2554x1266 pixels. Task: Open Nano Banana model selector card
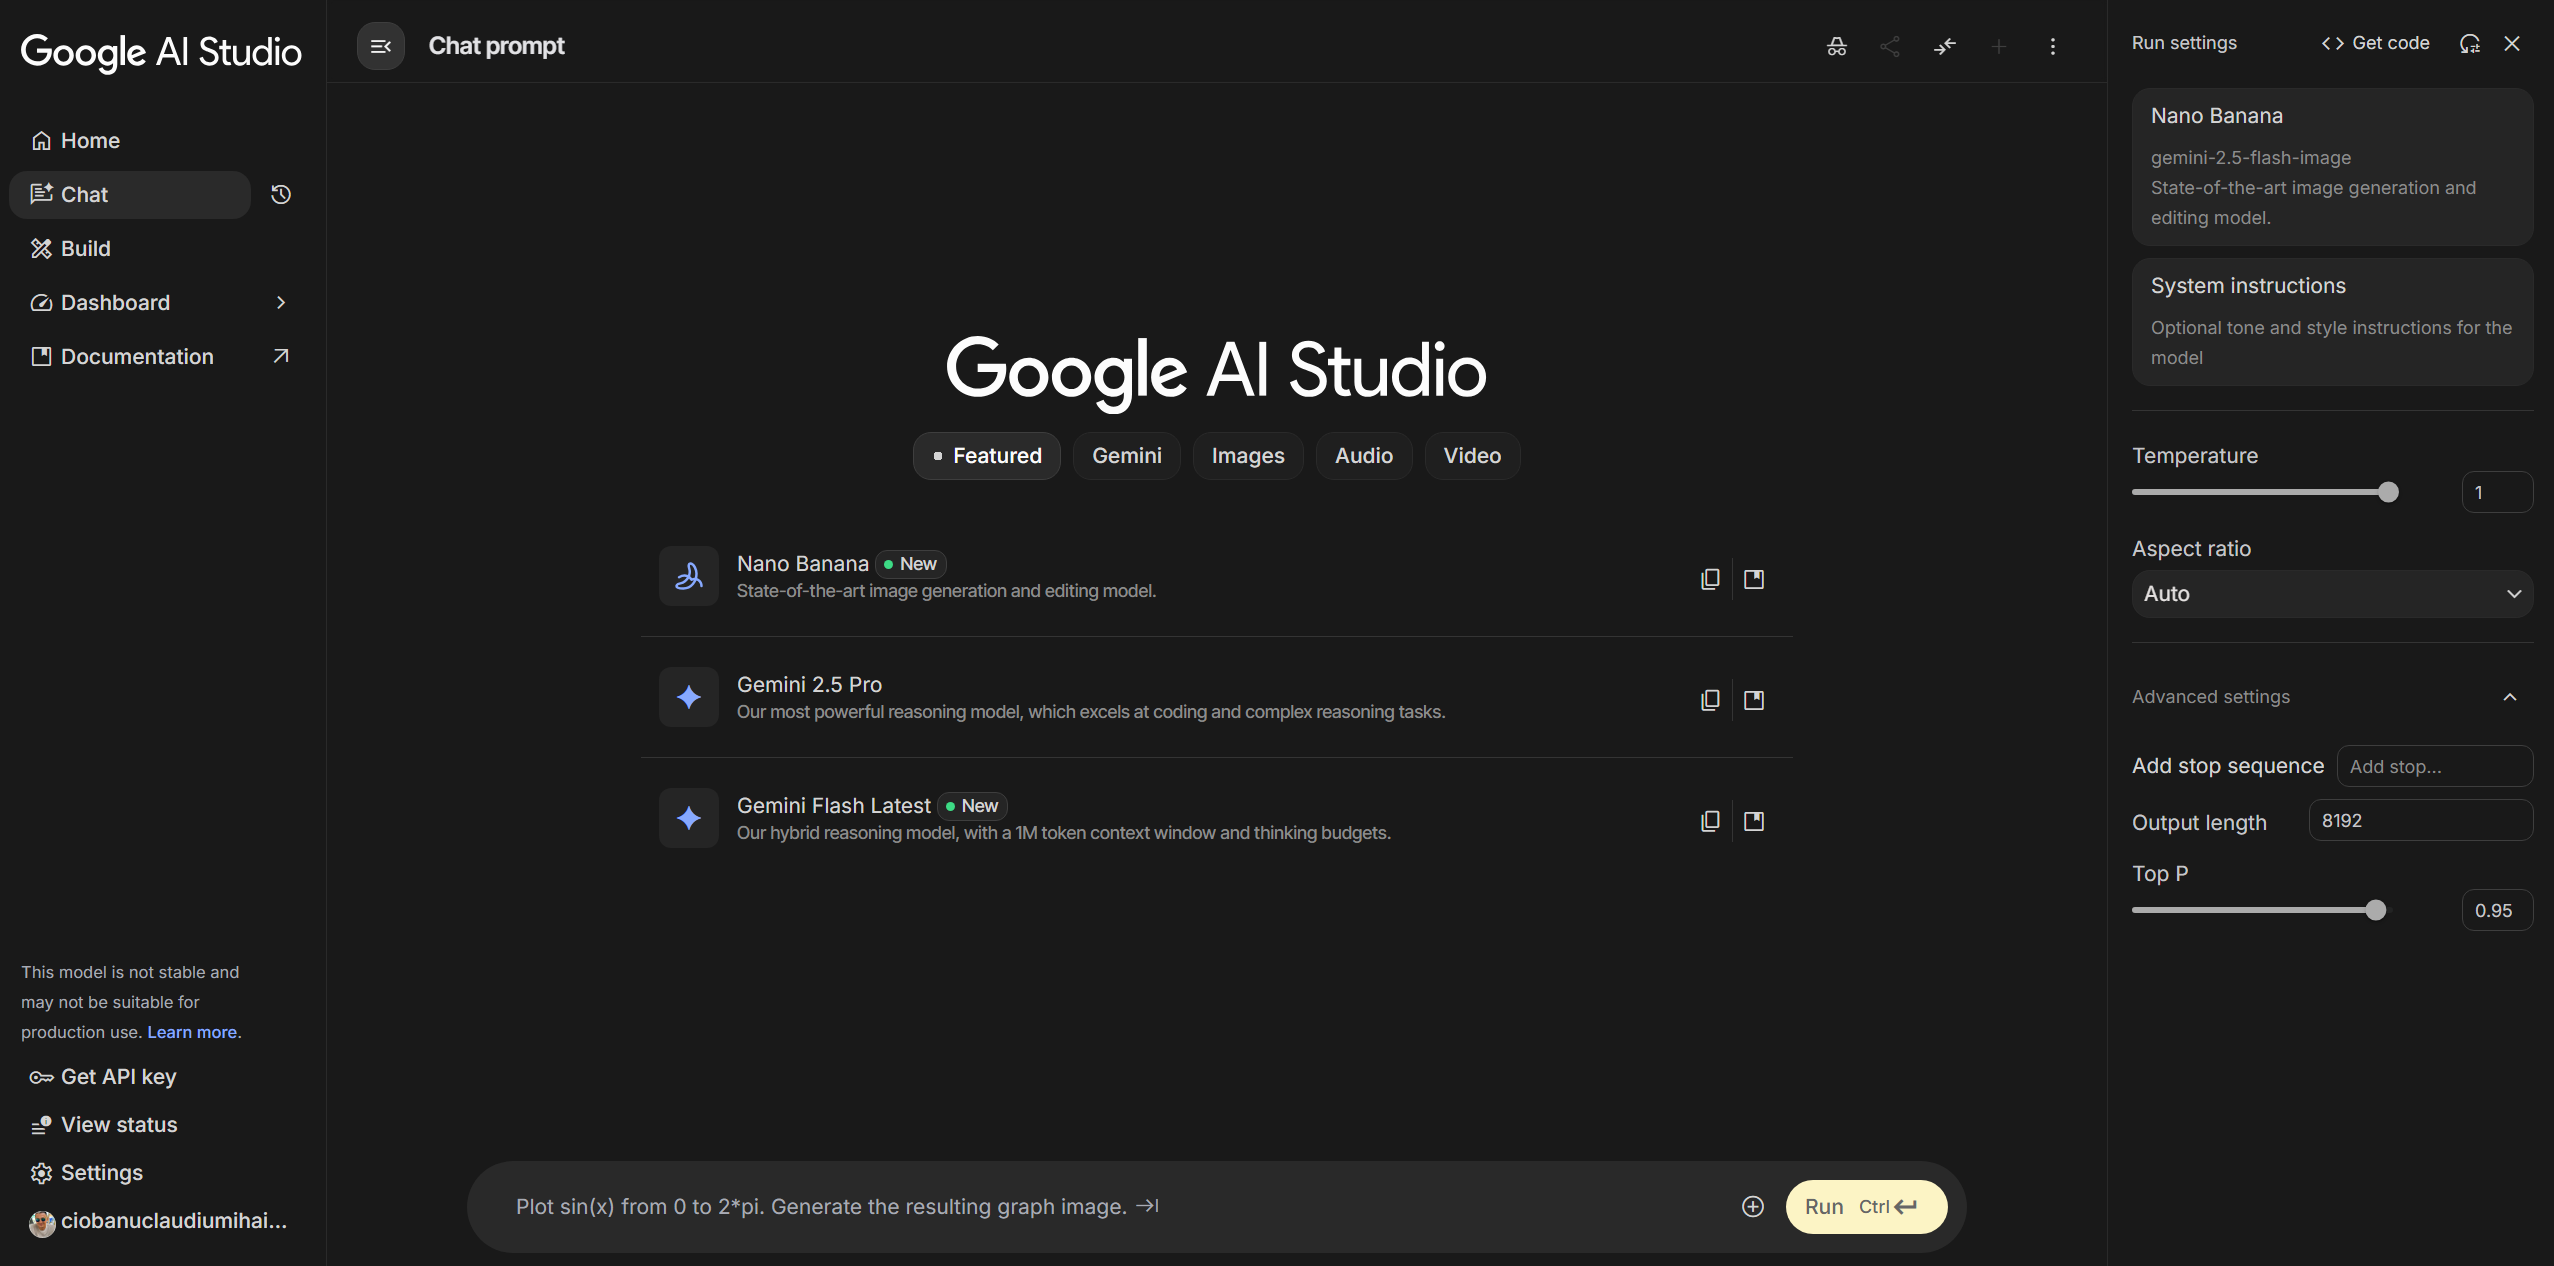click(x=2332, y=167)
